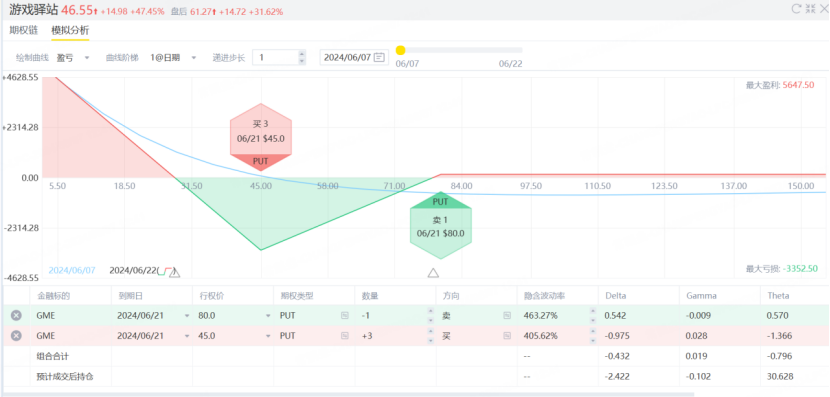The height and width of the screenshot is (397, 830).
Task: Click the 行权价 column header
Action: (211, 296)
